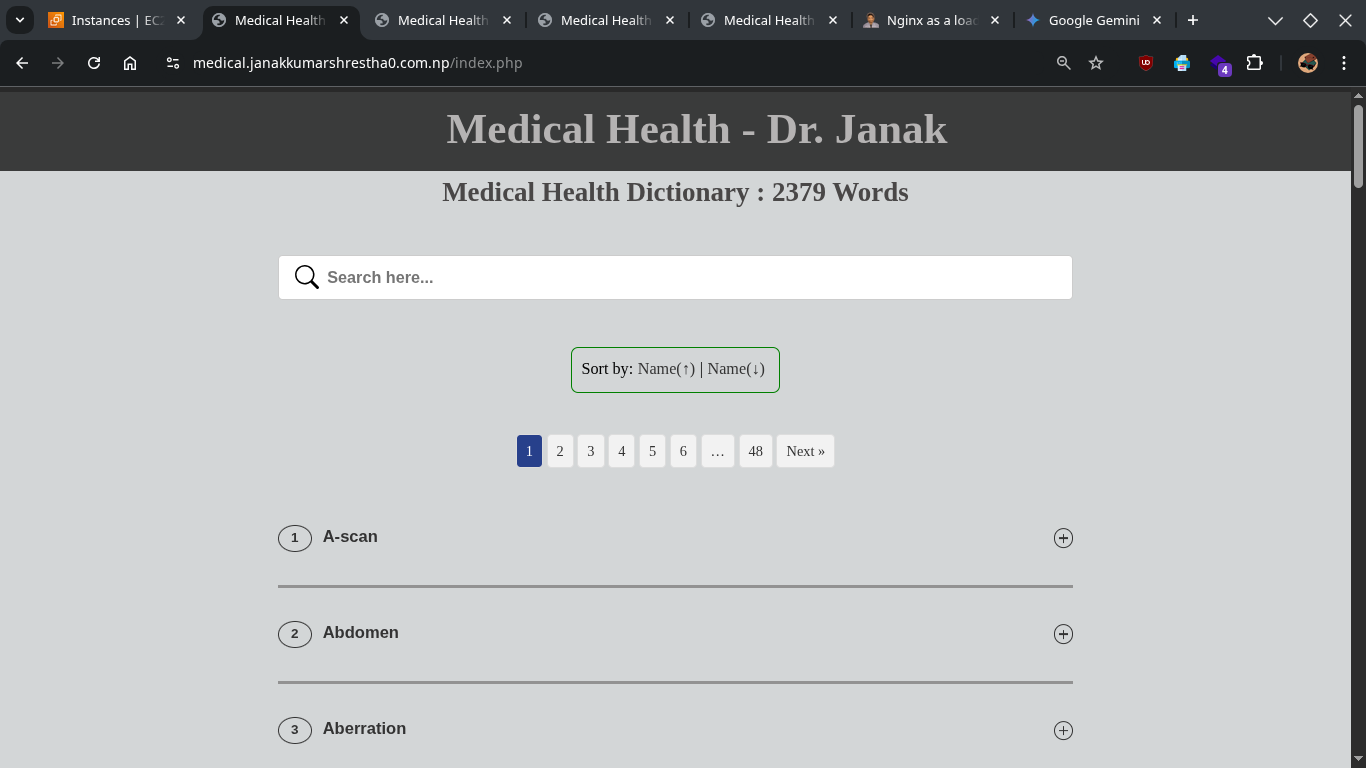The height and width of the screenshot is (768, 1366).
Task: Bookmark page using the star icon
Action: coord(1096,63)
